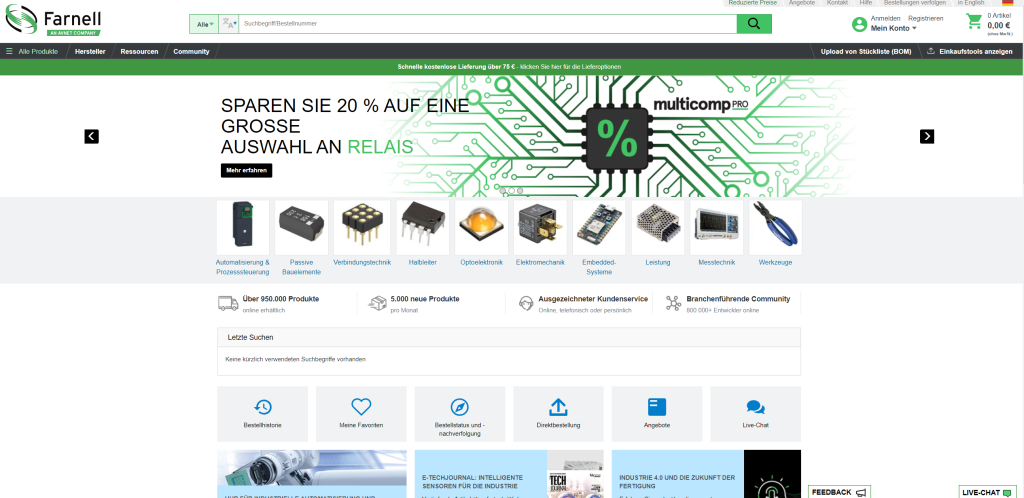The image size is (1024, 498).
Task: Open the Messtechnik oscilloscope image
Action: (716, 227)
